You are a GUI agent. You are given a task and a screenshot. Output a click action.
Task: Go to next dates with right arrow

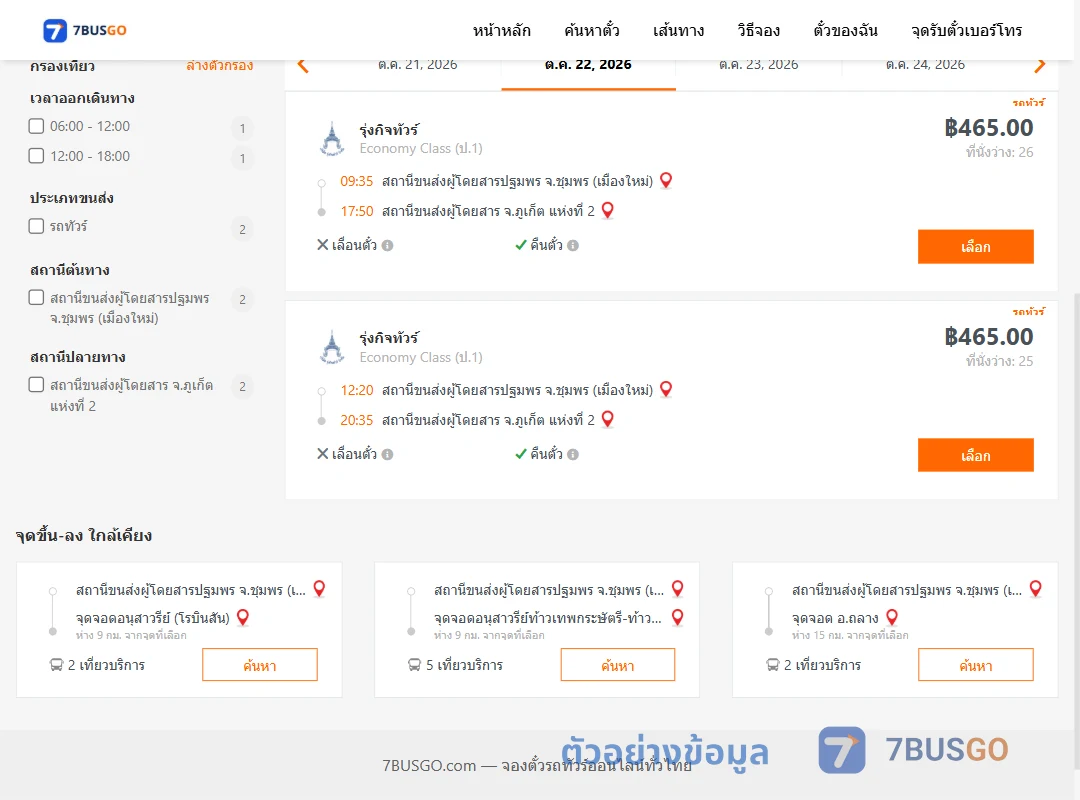(x=1039, y=65)
